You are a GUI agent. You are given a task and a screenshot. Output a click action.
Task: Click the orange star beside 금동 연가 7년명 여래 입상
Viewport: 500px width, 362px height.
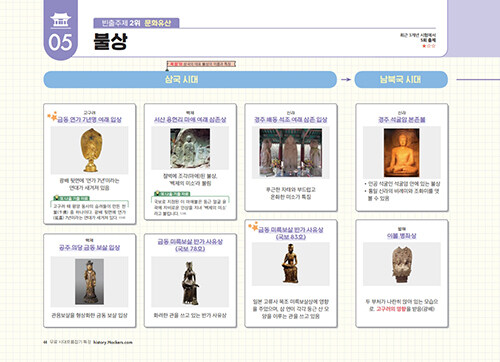tap(52, 116)
